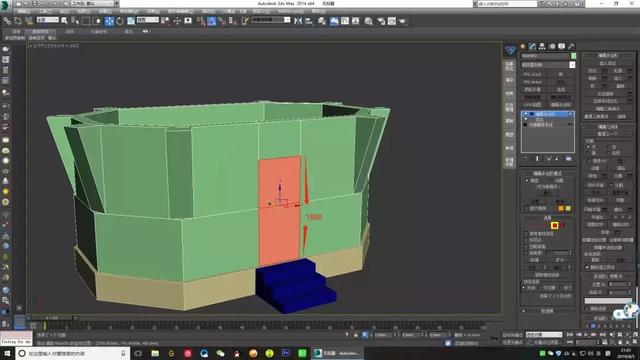Image resolution: width=640 pixels, height=360 pixels.
Task: Click the time slider on the timeline
Action: coord(51,318)
